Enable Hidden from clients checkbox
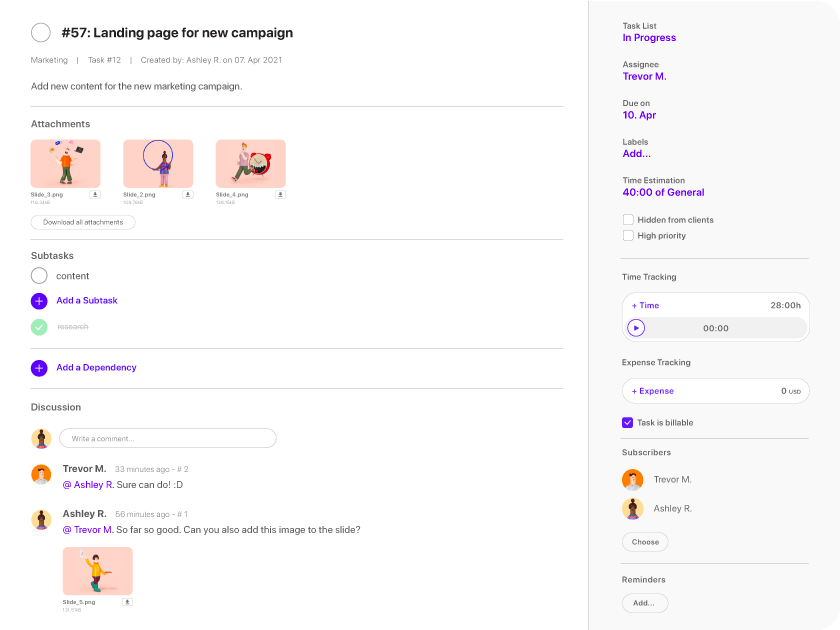The image size is (840, 630). click(x=628, y=220)
